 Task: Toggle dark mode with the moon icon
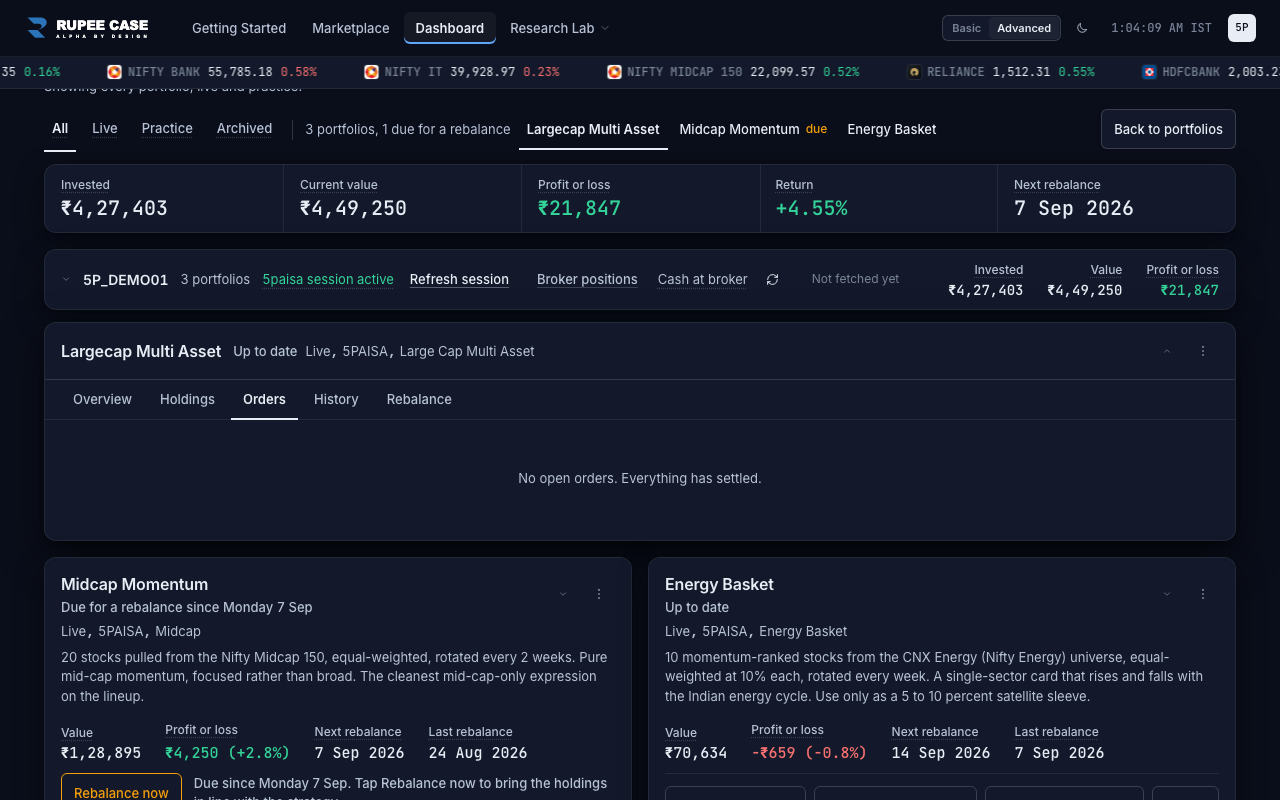(1082, 28)
